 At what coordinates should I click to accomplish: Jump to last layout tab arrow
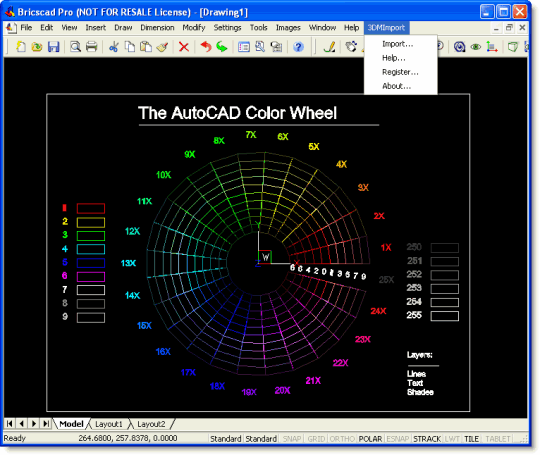[x=46, y=423]
